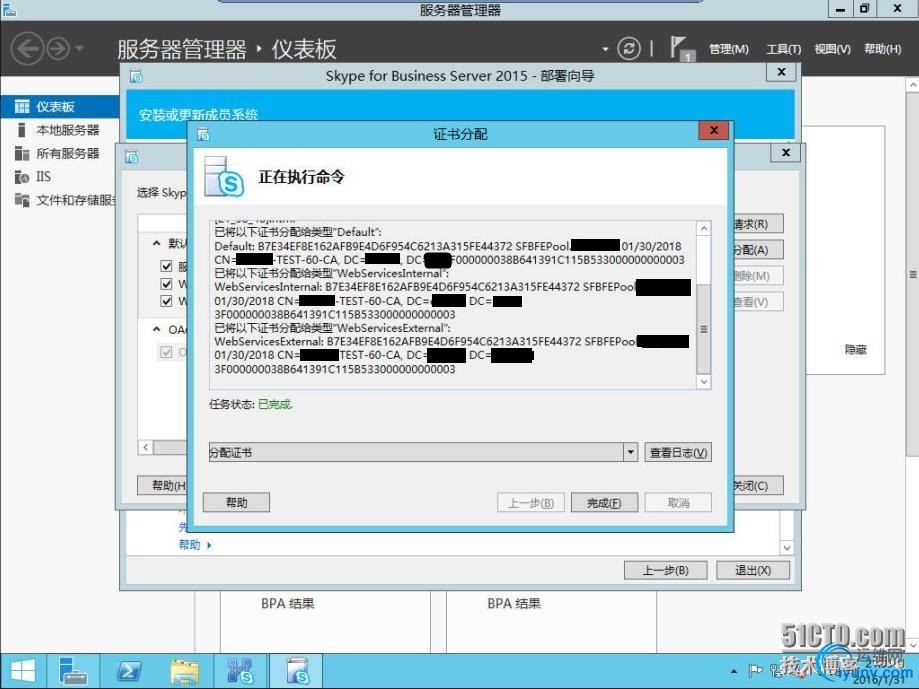Viewport: 919px width, 689px height.
Task: Click 查看日志(V) button
Action: pyautogui.click(x=678, y=452)
